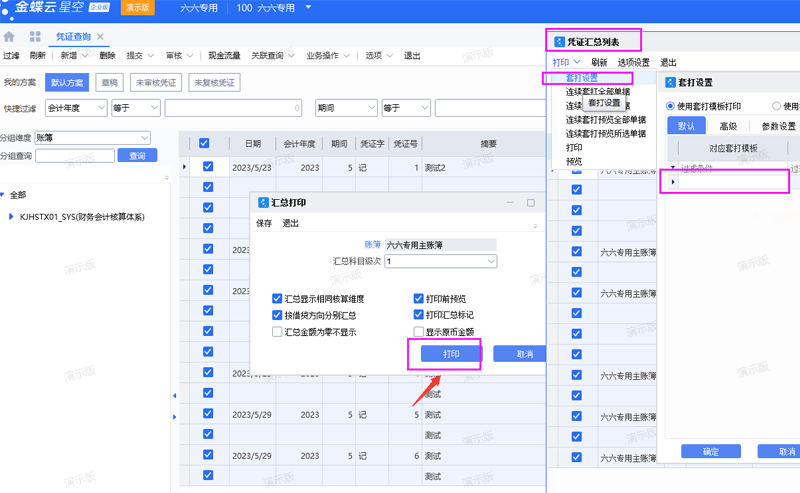Choose 预览 from the print menu
The height and width of the screenshot is (493, 800).
(574, 161)
